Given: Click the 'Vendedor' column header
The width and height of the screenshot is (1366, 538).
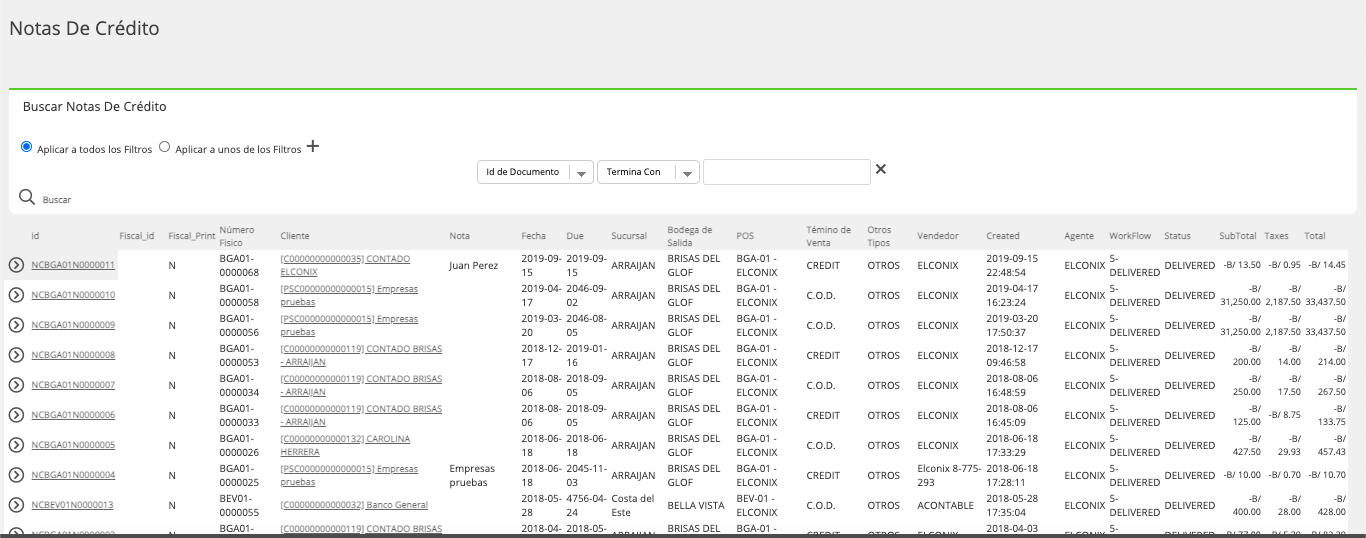Looking at the screenshot, I should (938, 236).
